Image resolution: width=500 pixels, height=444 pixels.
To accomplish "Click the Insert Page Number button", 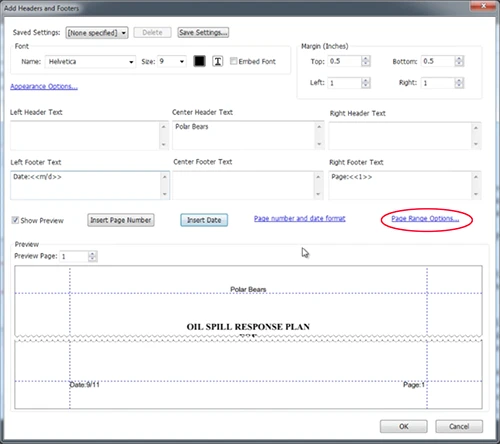I will [x=121, y=220].
